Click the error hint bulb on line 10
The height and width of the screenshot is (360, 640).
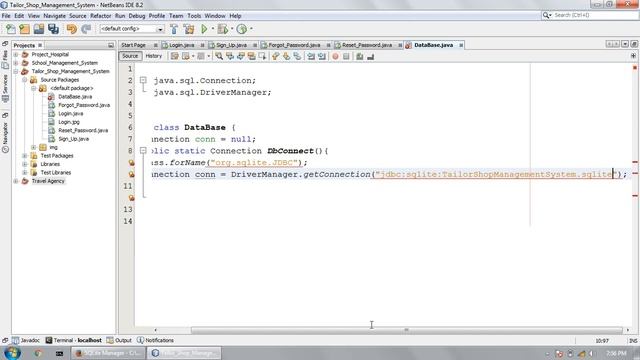click(x=131, y=174)
